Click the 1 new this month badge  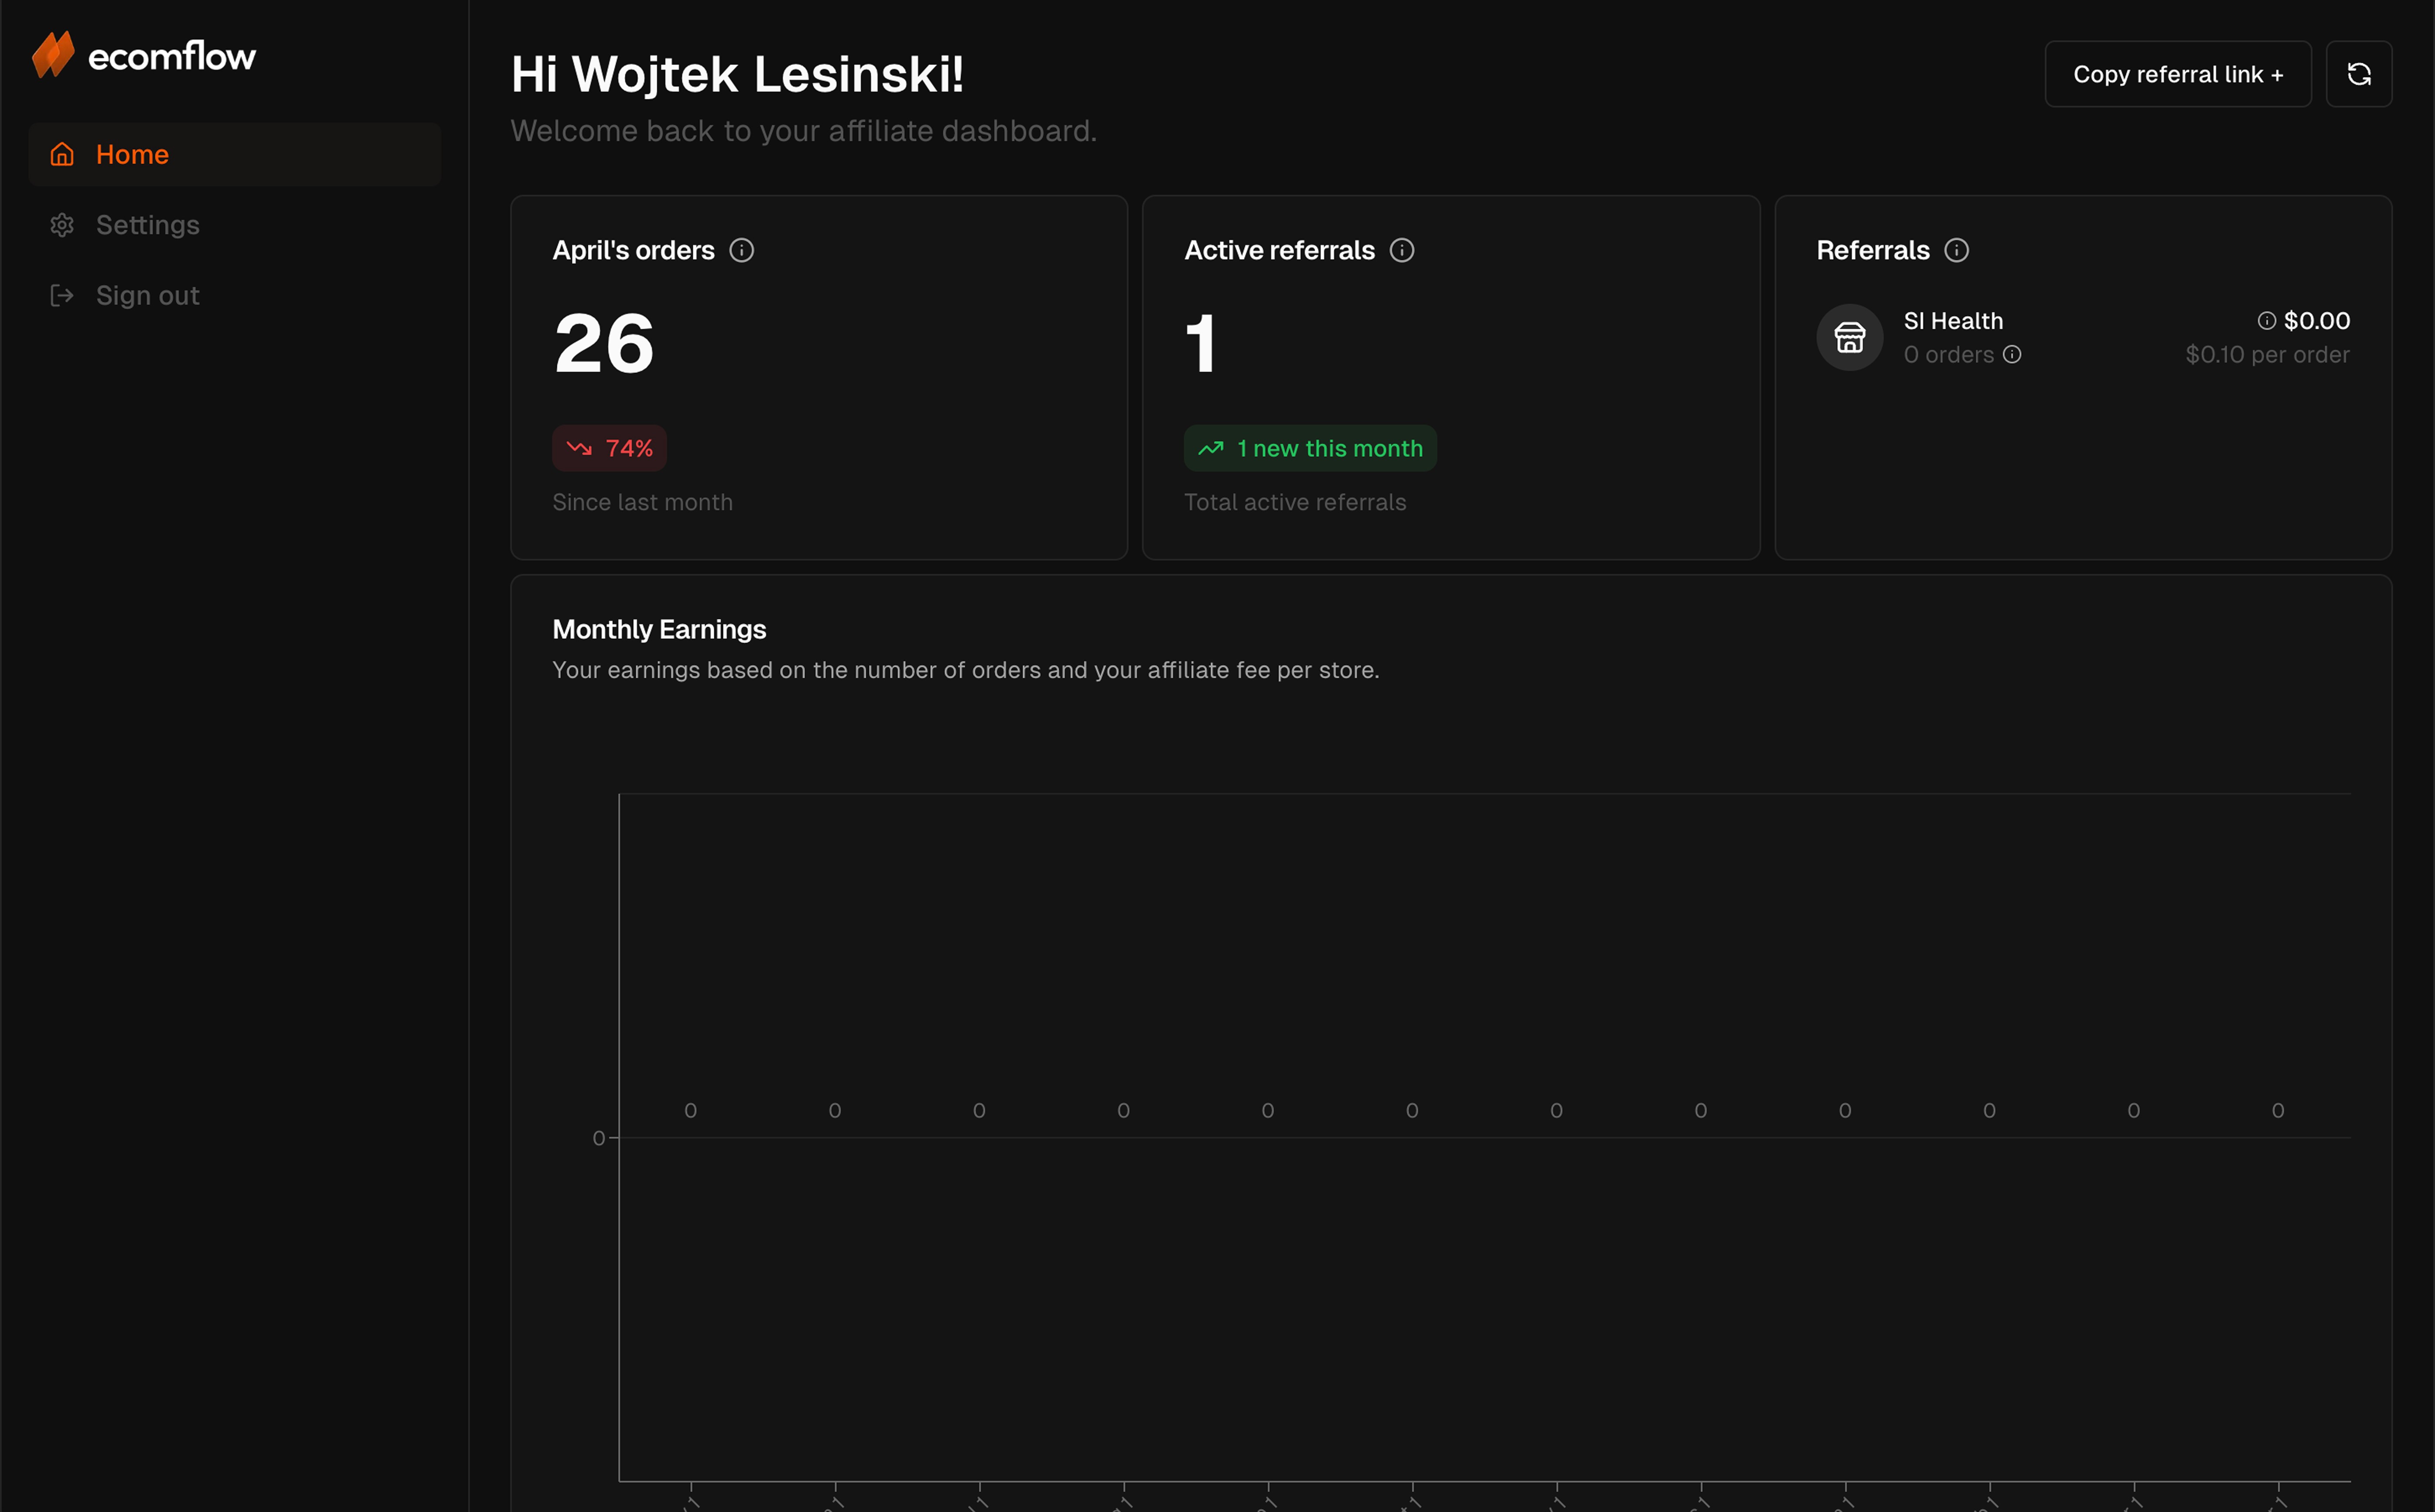coord(1310,448)
